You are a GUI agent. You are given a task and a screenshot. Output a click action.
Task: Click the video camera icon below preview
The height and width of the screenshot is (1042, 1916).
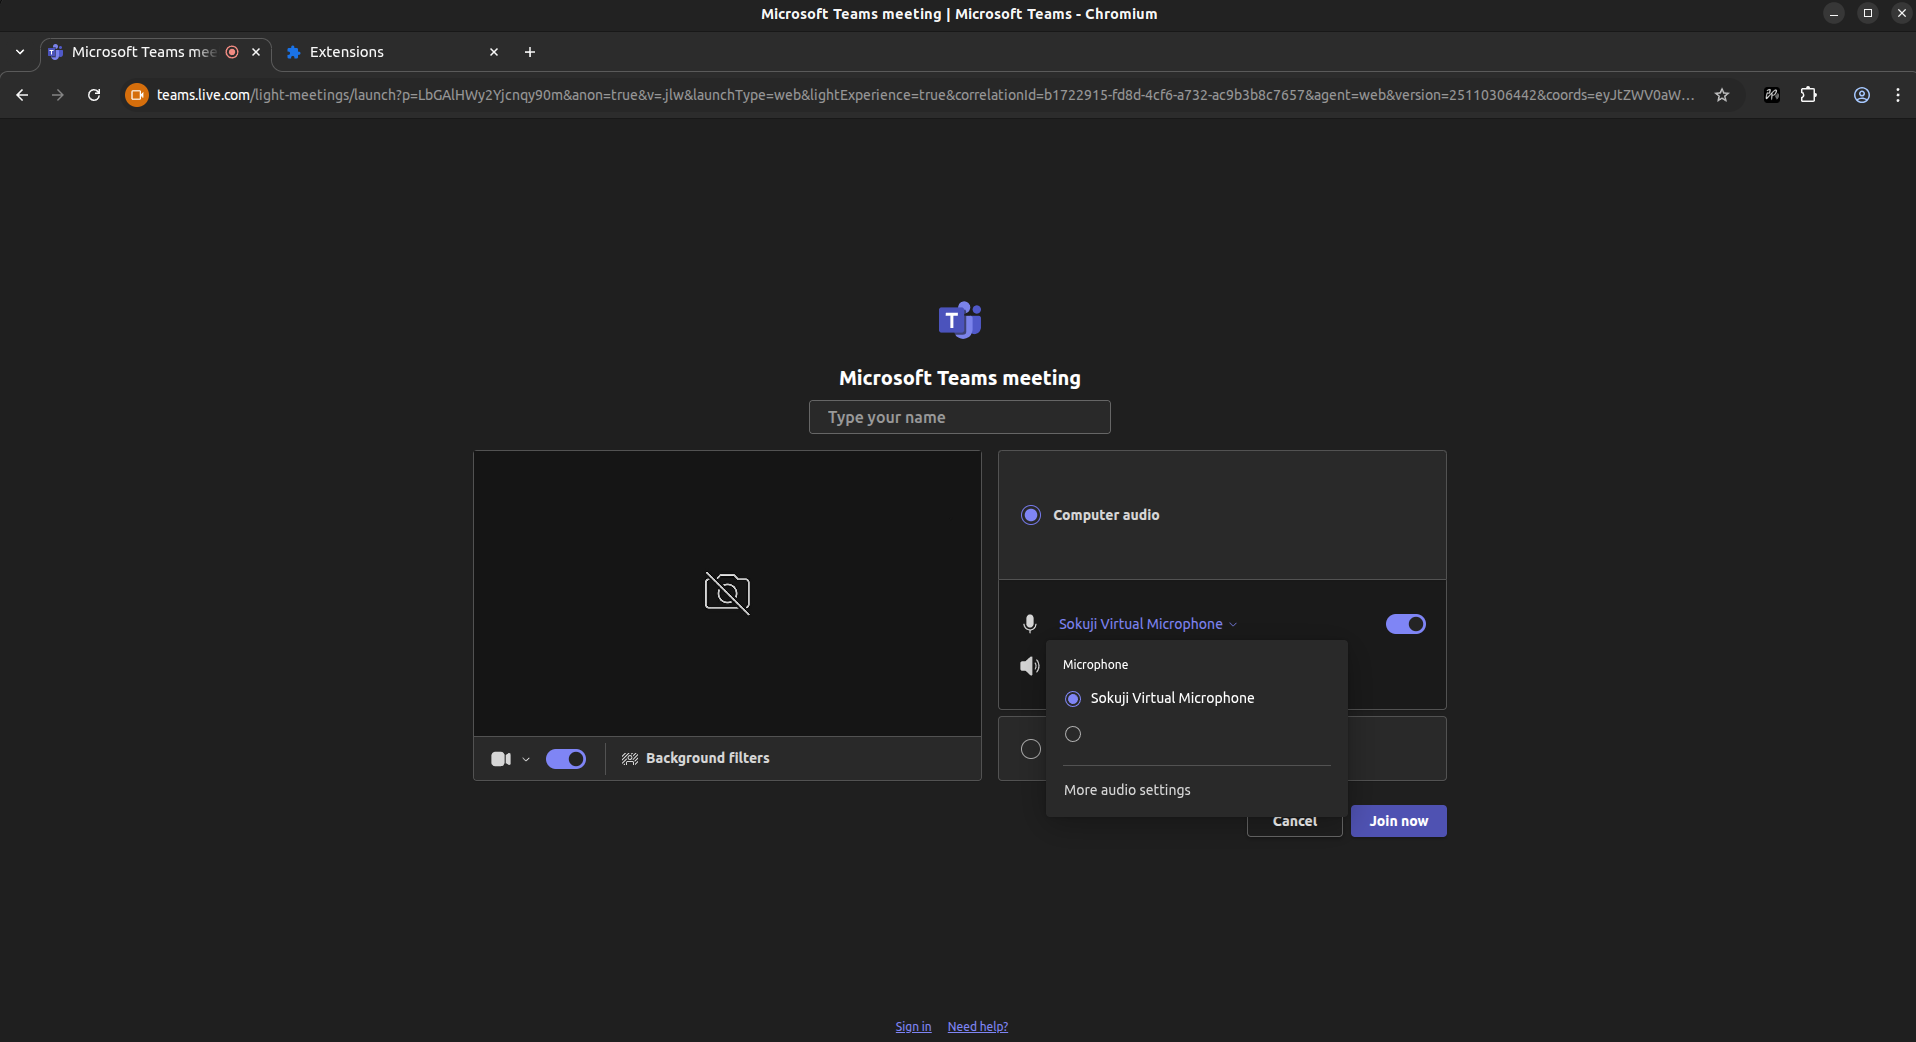[501, 759]
